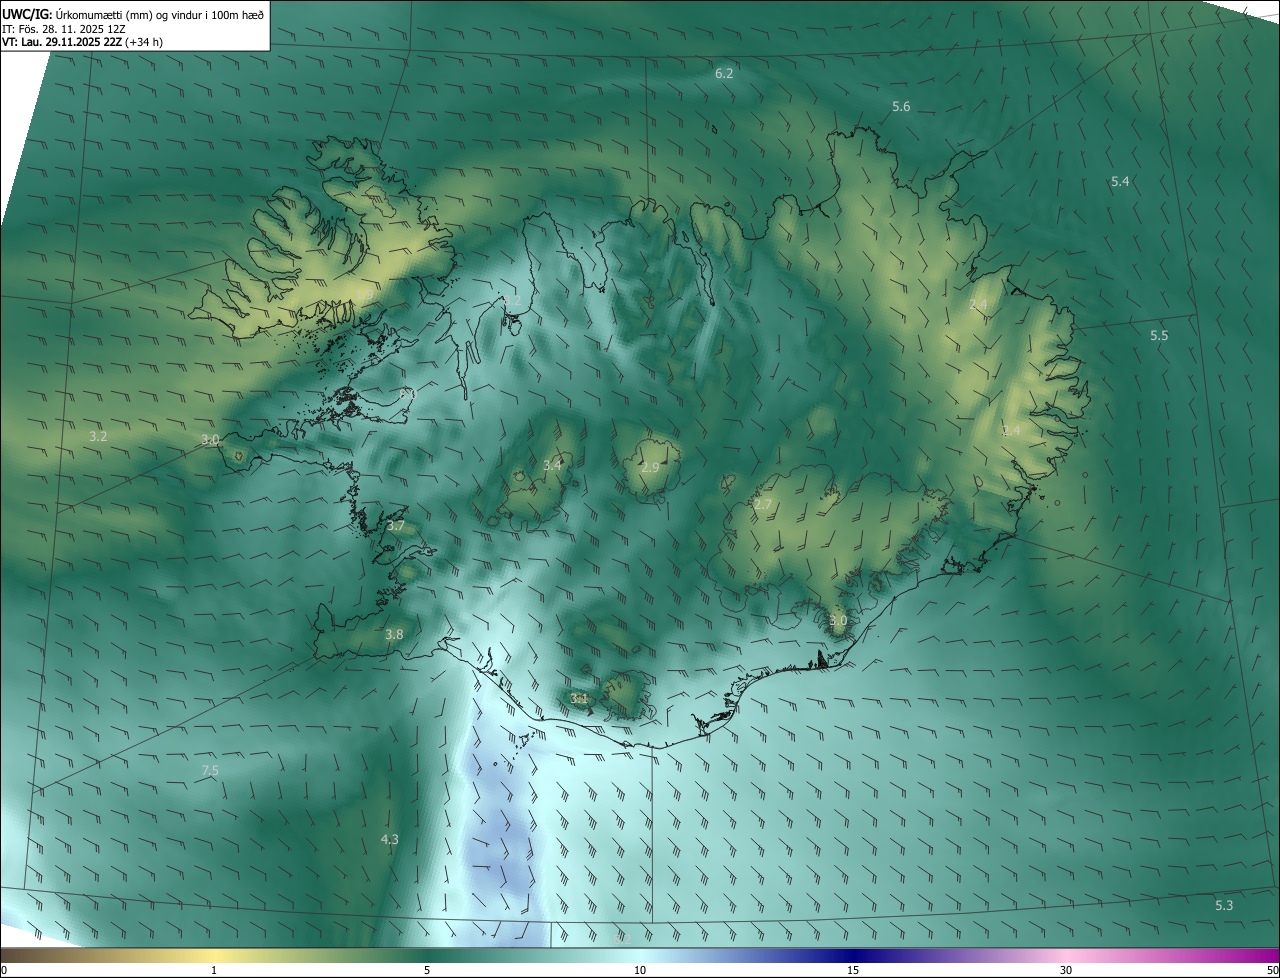The width and height of the screenshot is (1280, 978).
Task: Click the 7.5 value label on the map
Action: tap(210, 770)
